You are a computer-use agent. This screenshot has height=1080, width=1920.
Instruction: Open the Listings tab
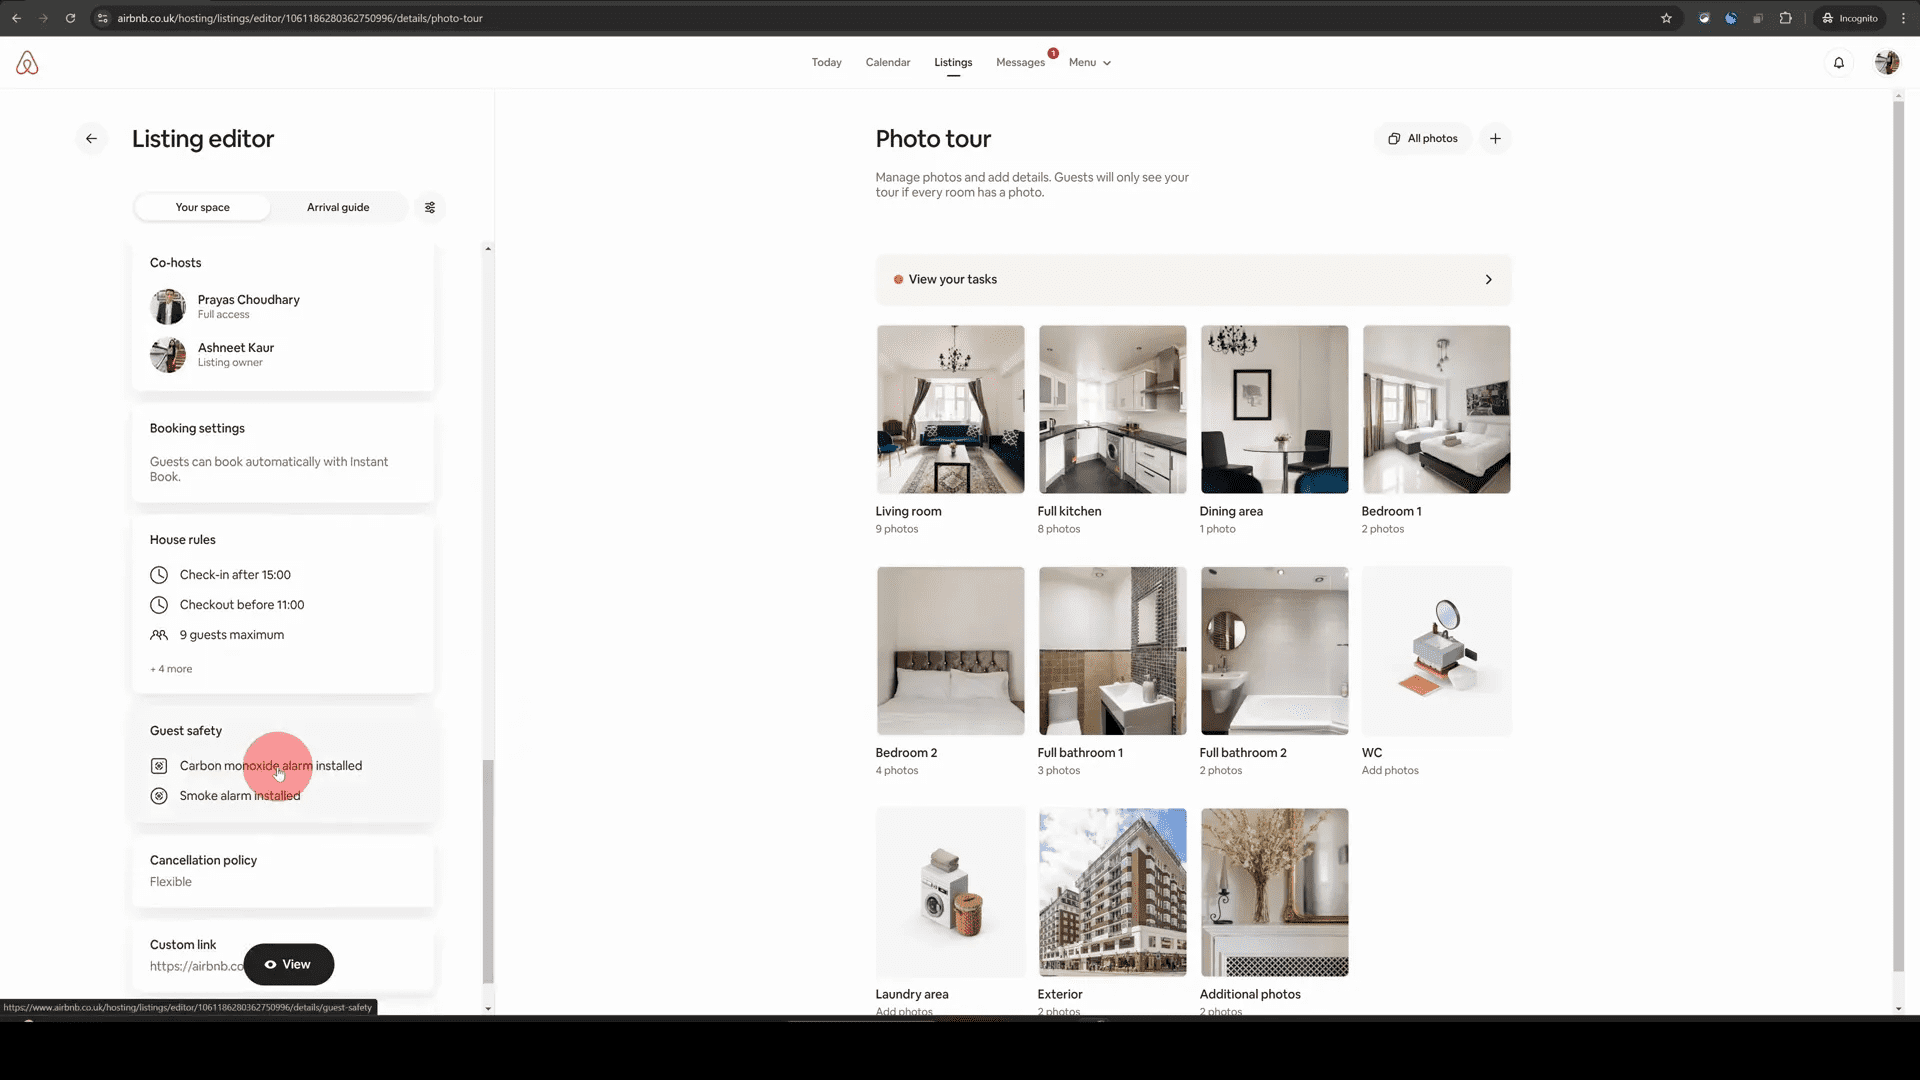953,62
